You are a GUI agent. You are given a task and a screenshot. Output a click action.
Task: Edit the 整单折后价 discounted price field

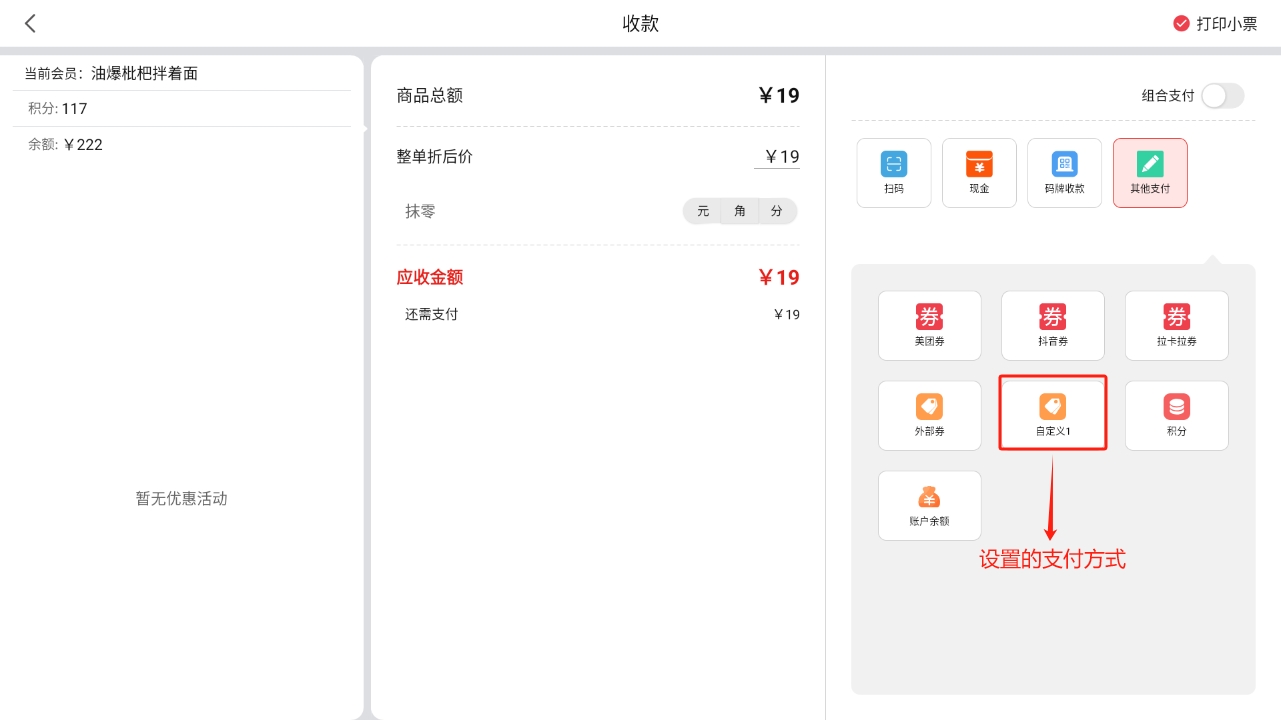[x=777, y=157]
